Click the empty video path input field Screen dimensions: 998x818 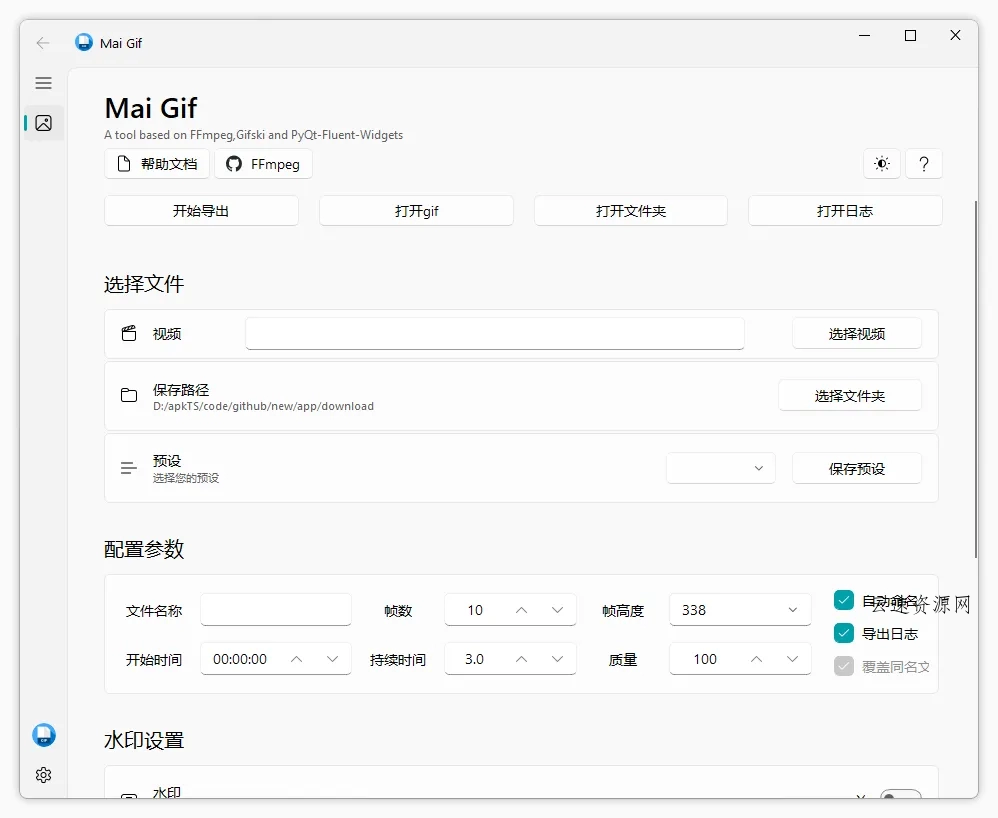[x=494, y=334]
